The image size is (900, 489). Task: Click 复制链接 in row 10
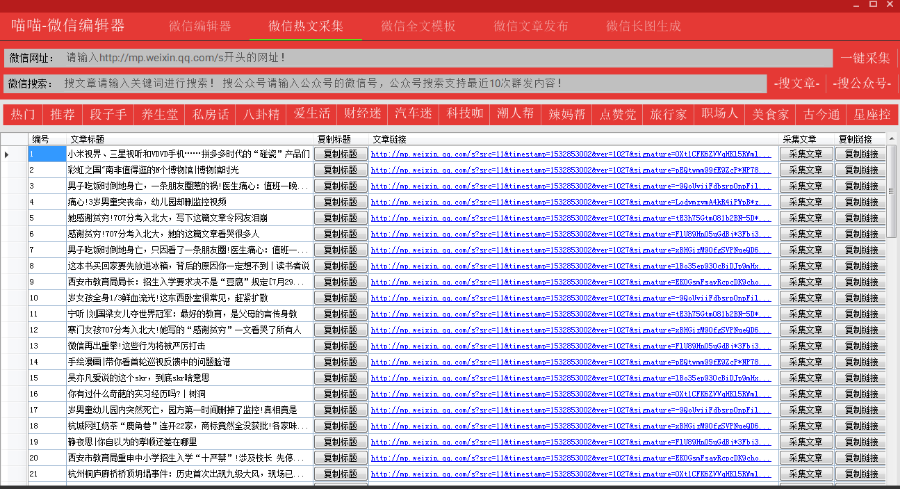(x=862, y=298)
